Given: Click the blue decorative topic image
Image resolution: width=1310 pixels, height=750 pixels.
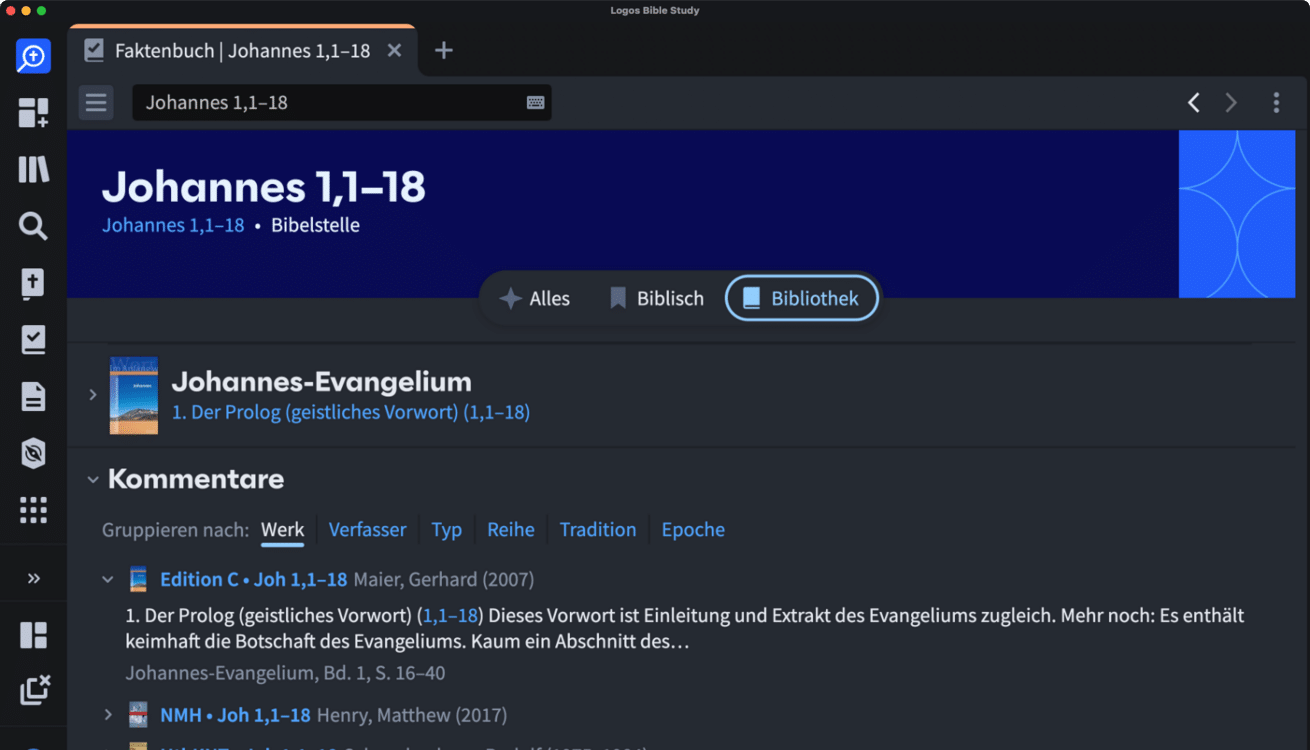Looking at the screenshot, I should [x=1237, y=214].
